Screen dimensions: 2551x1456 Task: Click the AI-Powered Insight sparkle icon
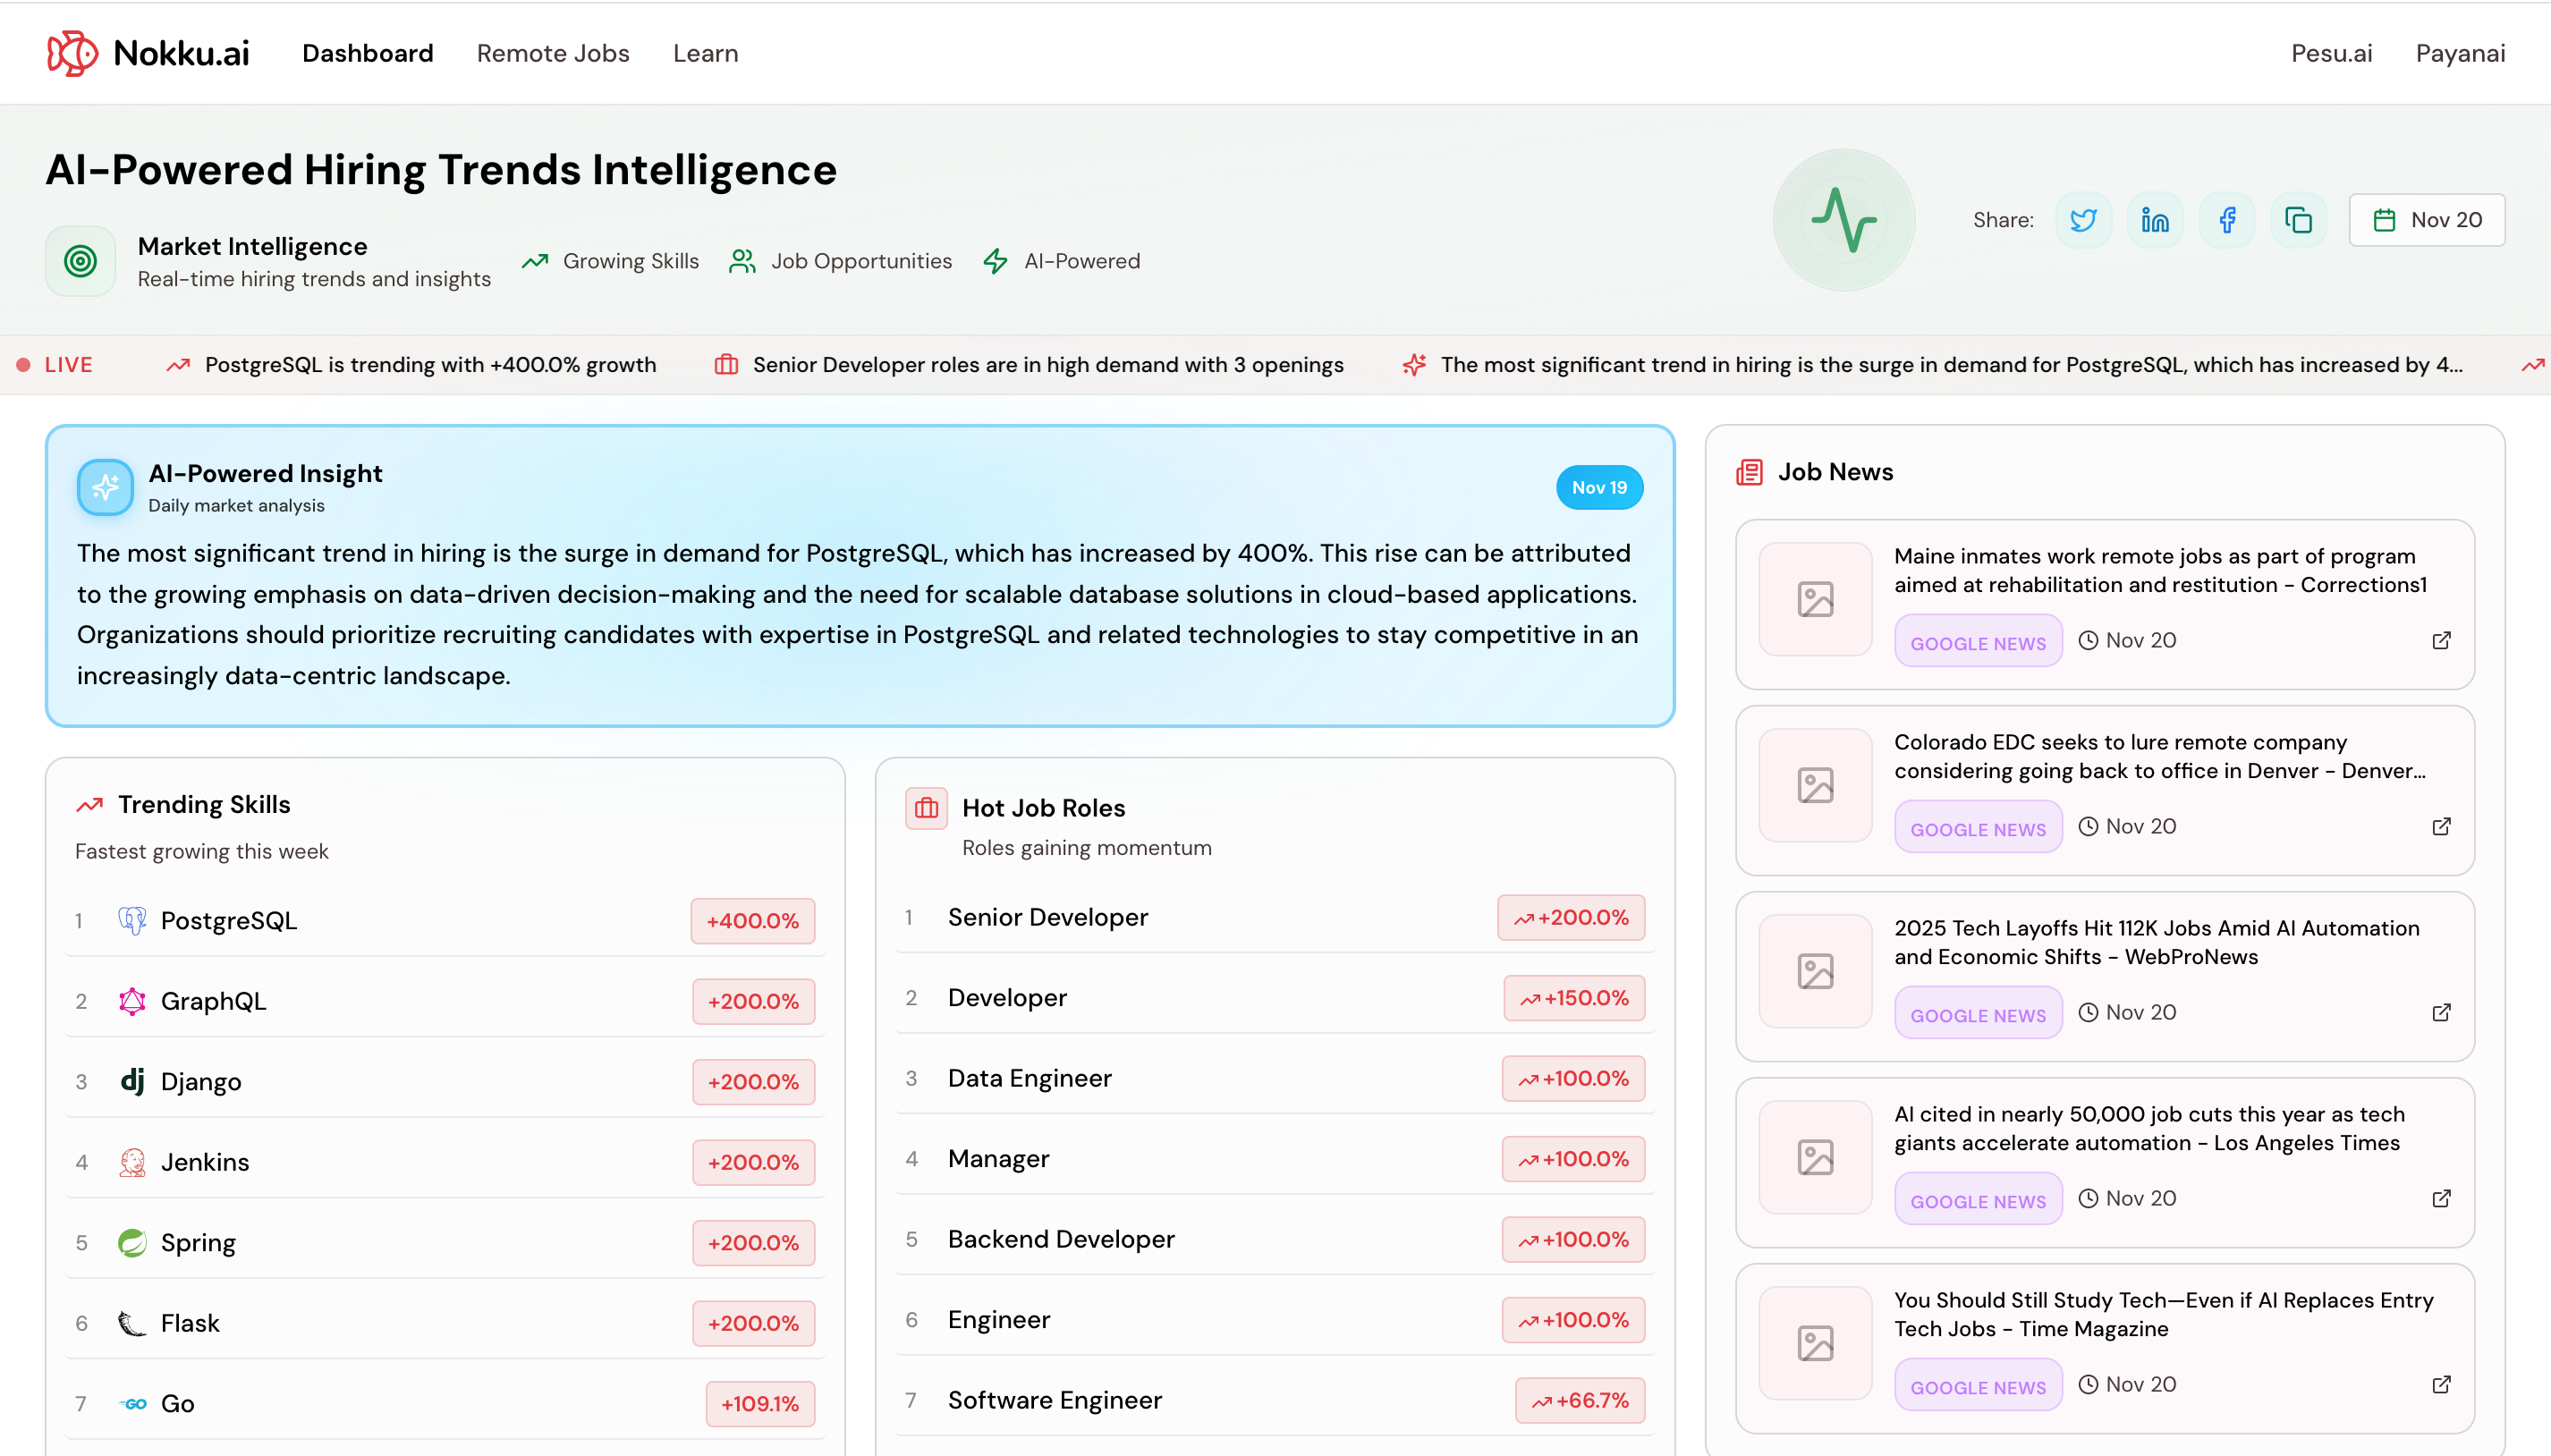105,487
